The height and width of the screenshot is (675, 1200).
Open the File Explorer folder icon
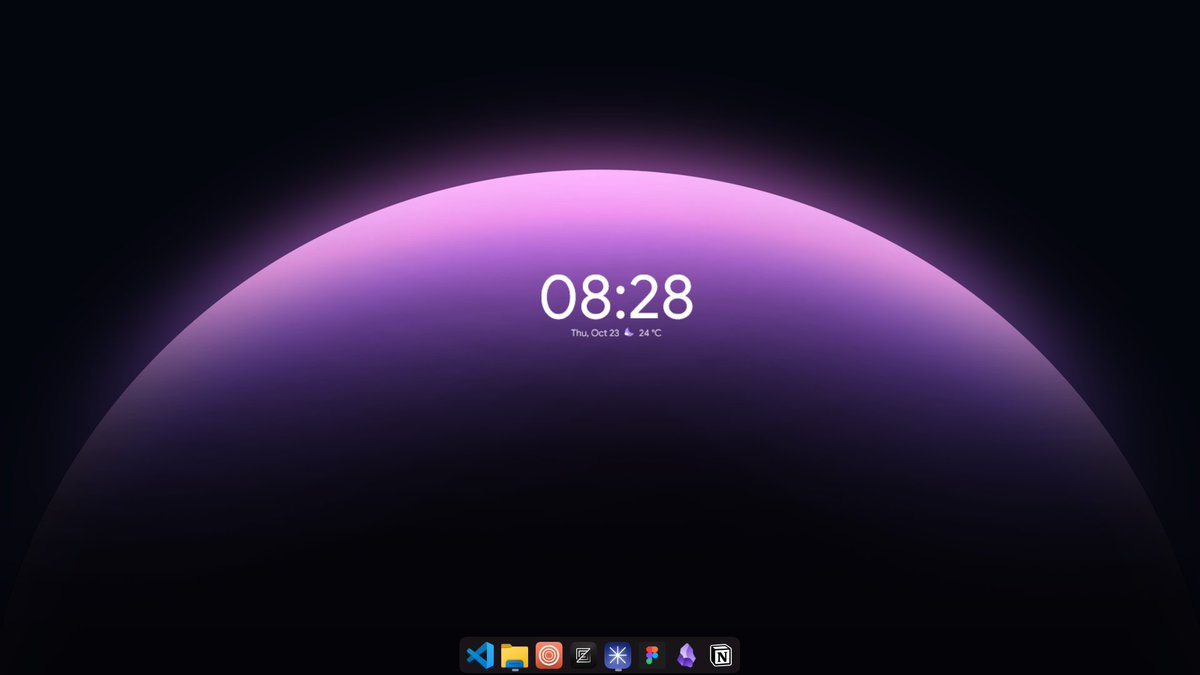[514, 656]
